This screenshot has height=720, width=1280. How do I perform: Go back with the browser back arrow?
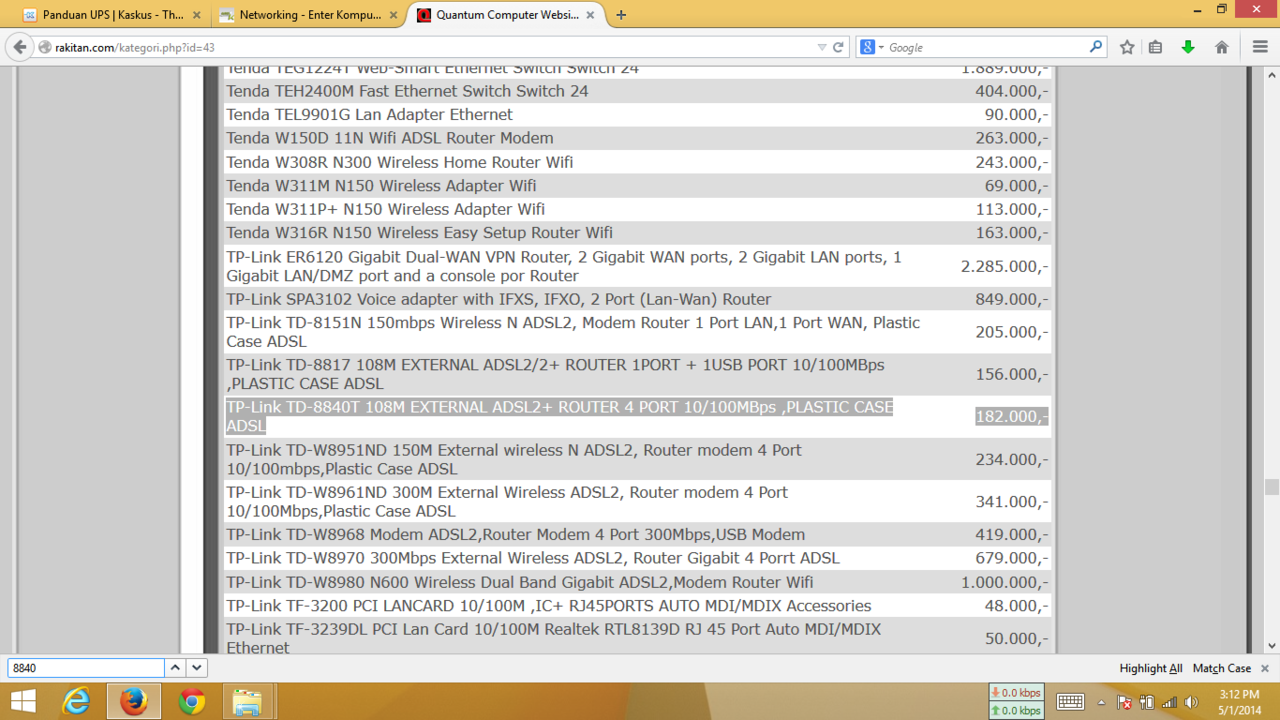(20, 47)
